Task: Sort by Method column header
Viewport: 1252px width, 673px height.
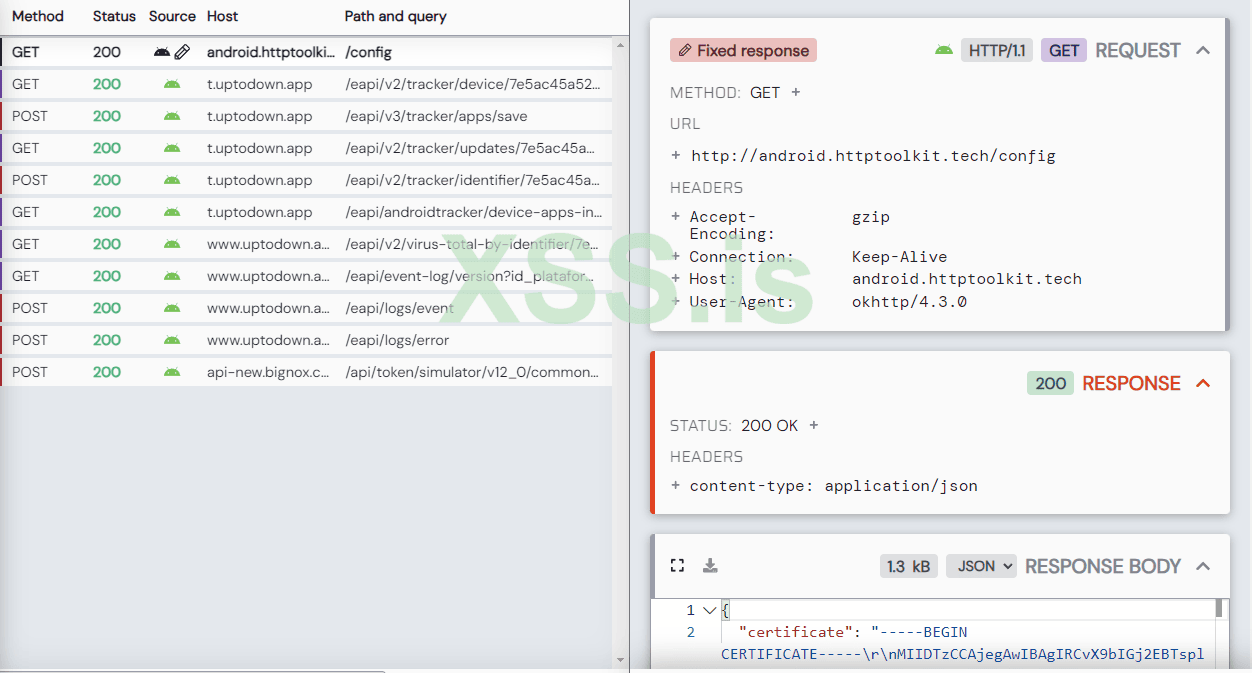Action: [38, 16]
